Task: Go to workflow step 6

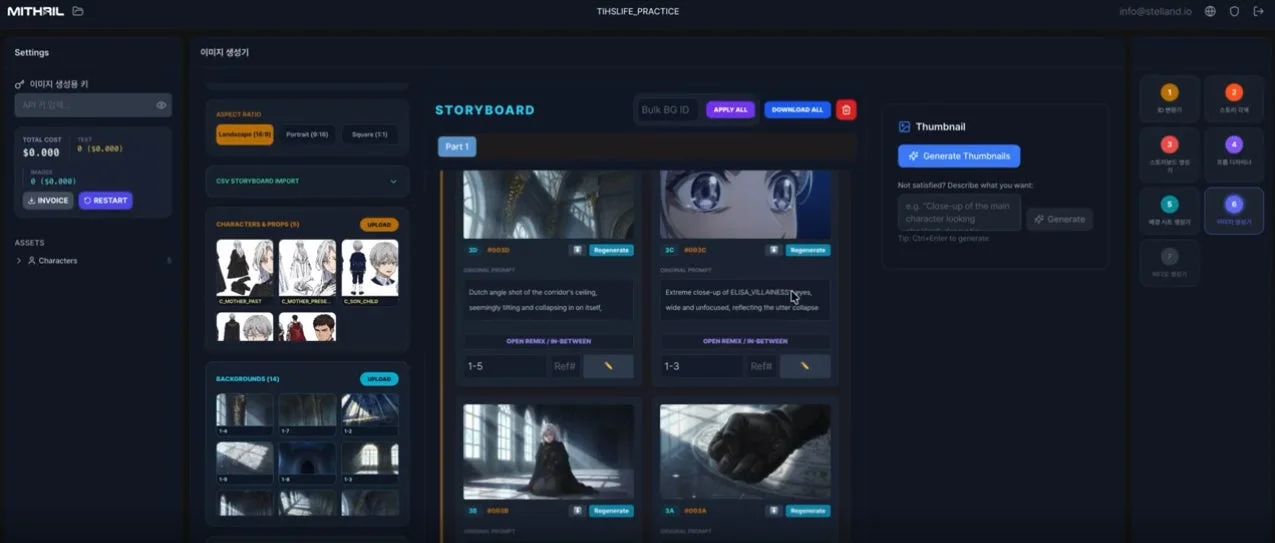Action: [x=1233, y=210]
